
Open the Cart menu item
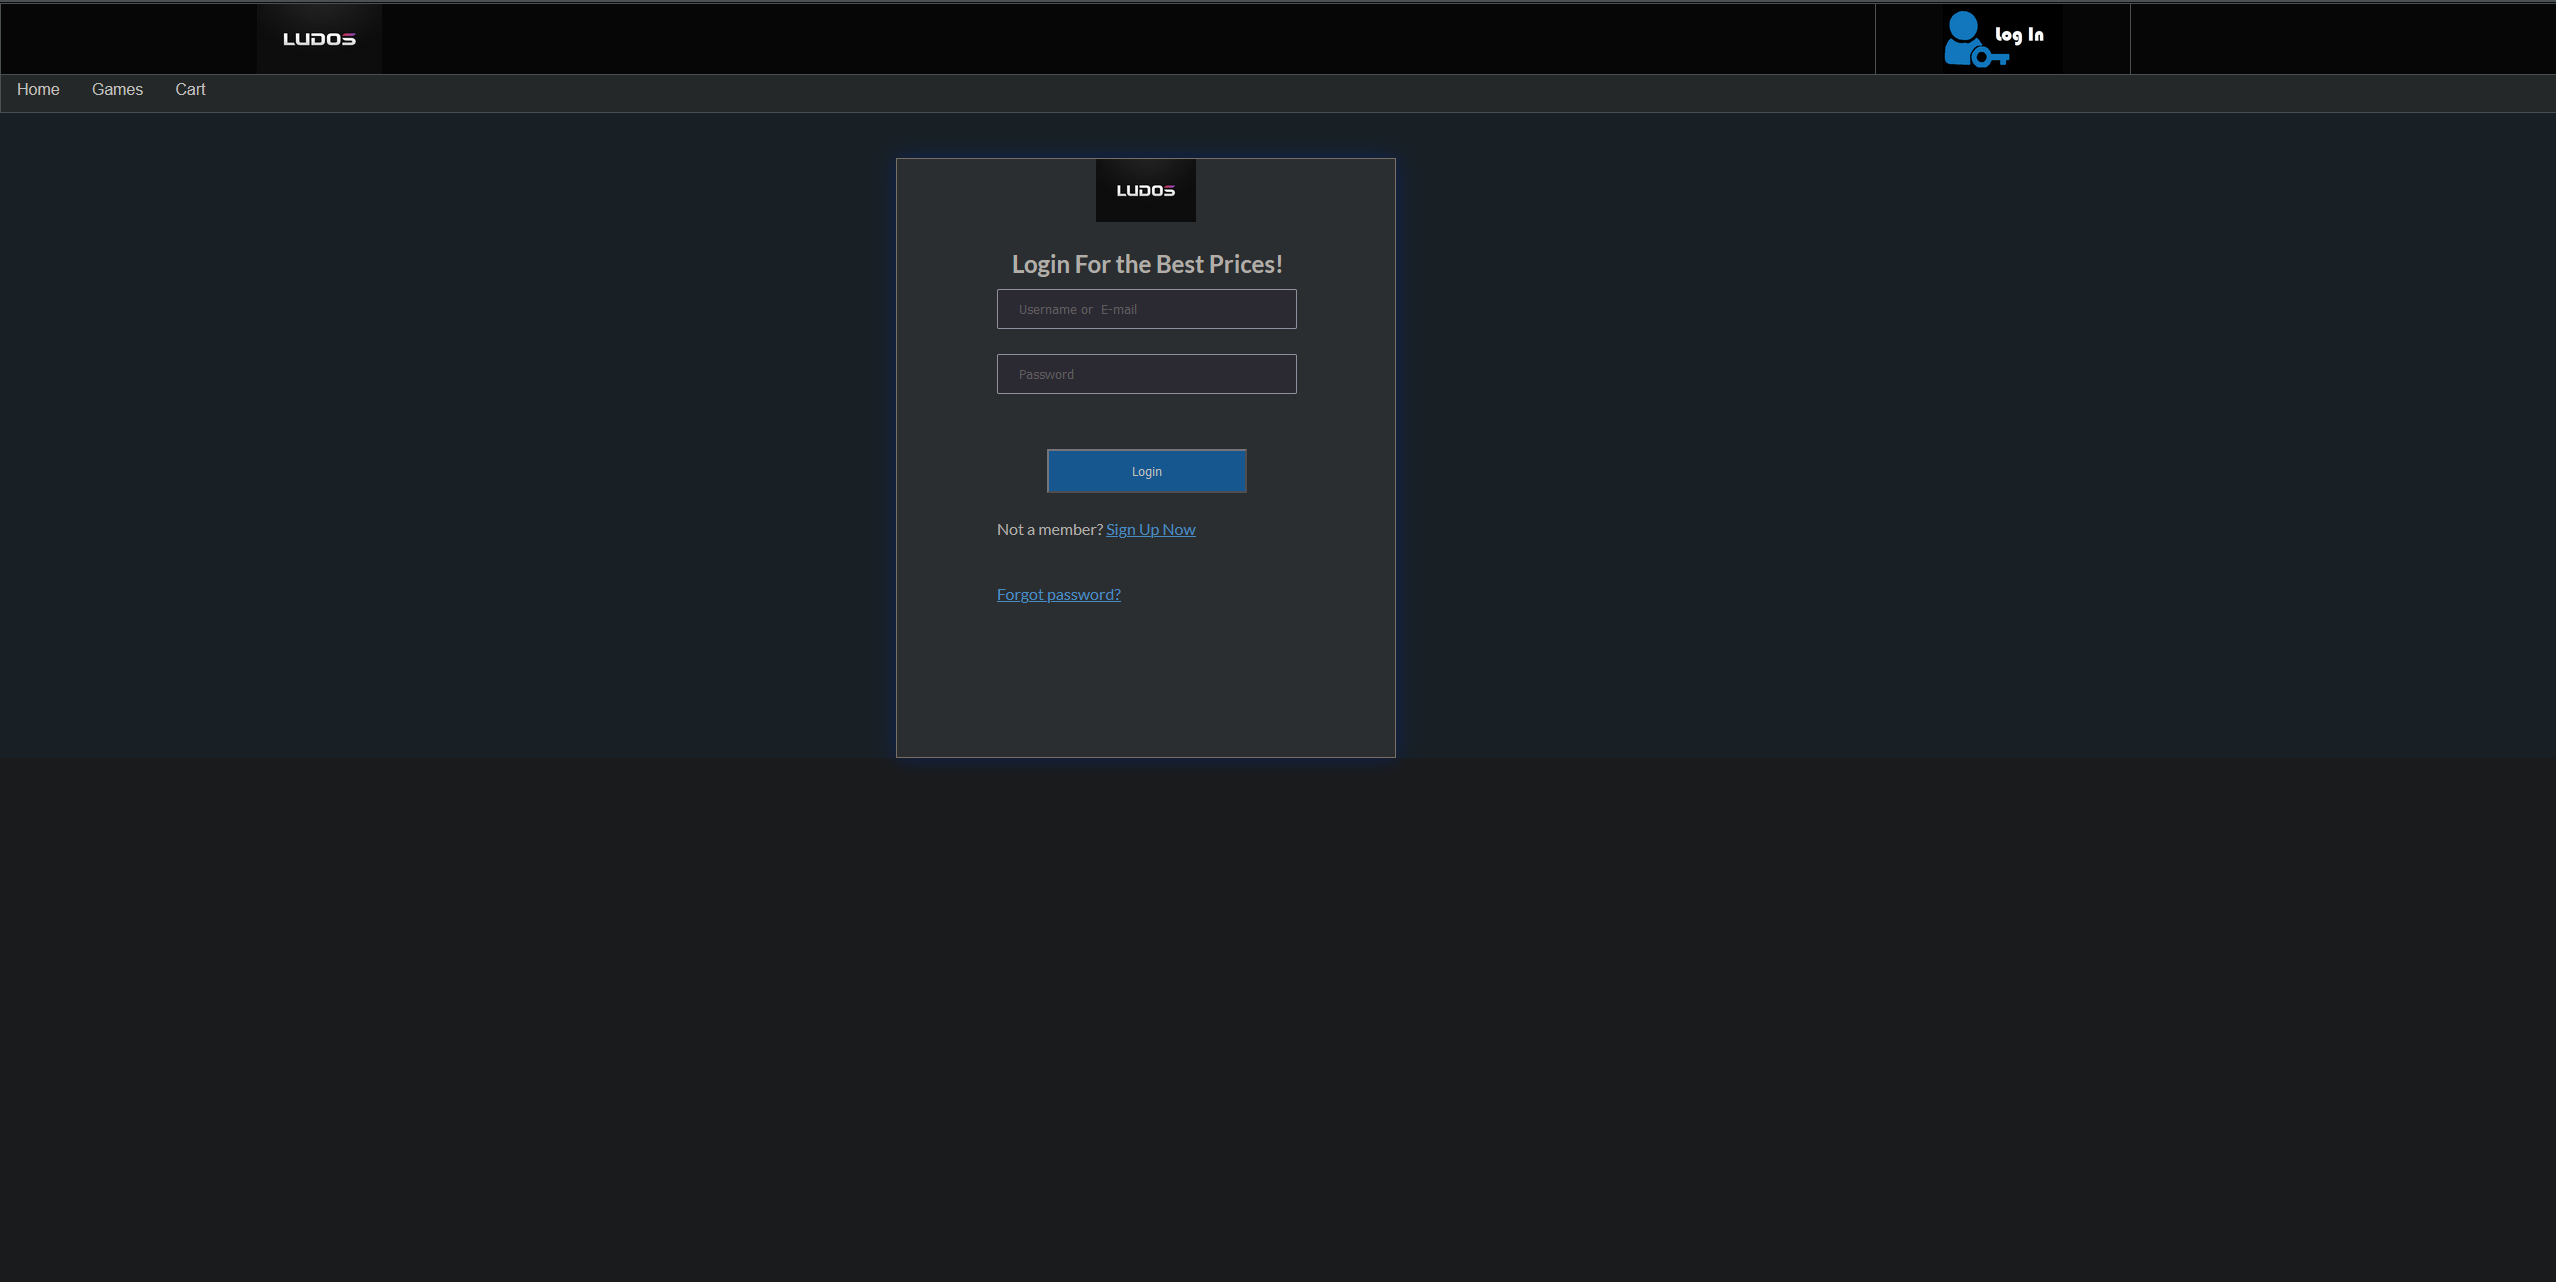pyautogui.click(x=190, y=90)
